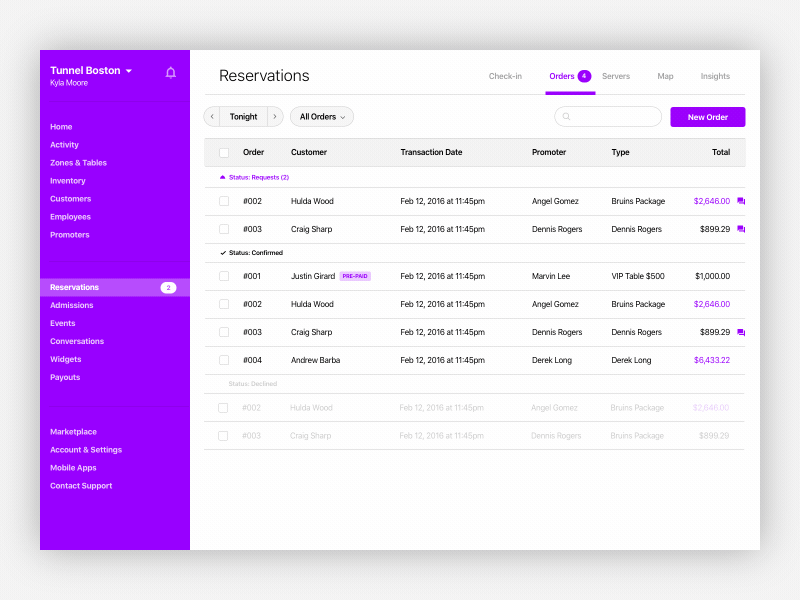Open chat icon on Craig Sharp's confirmed order
800x600 pixels.
click(x=741, y=332)
